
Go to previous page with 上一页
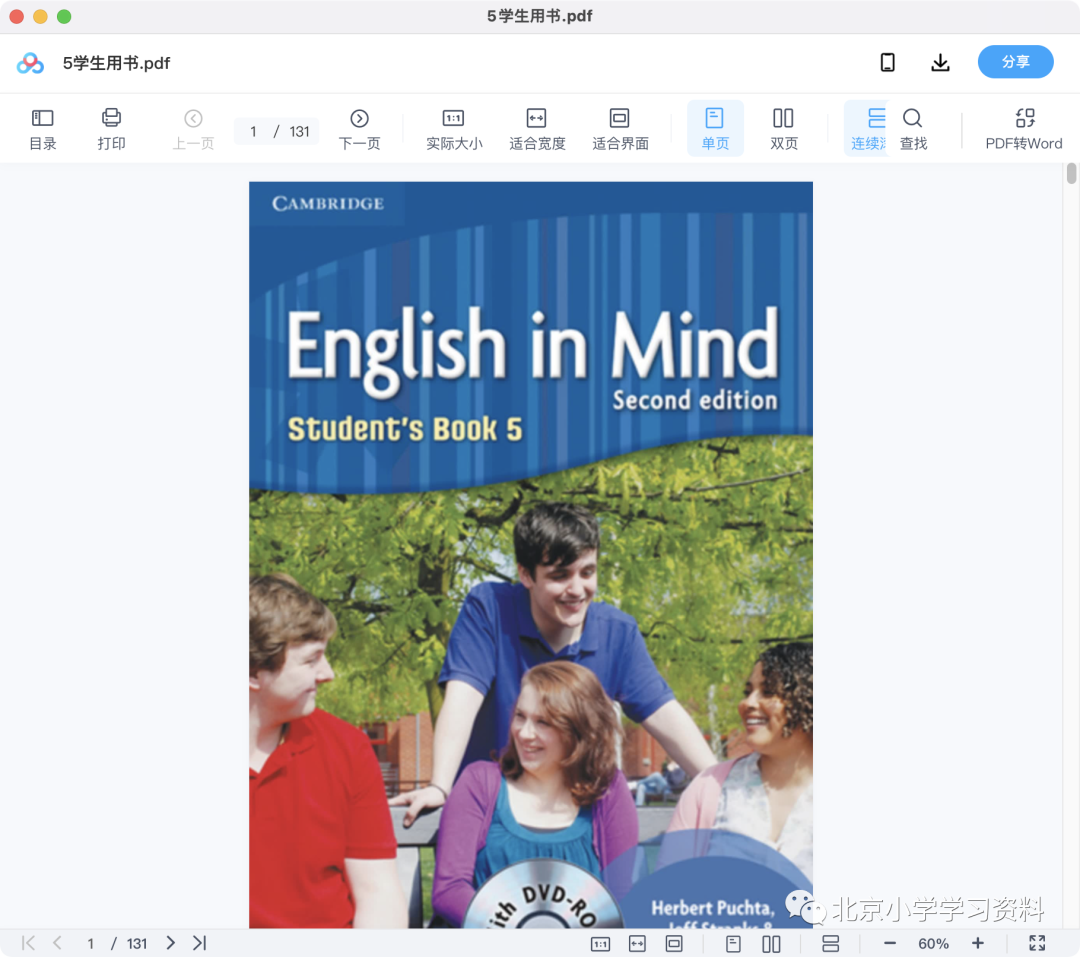pyautogui.click(x=193, y=129)
